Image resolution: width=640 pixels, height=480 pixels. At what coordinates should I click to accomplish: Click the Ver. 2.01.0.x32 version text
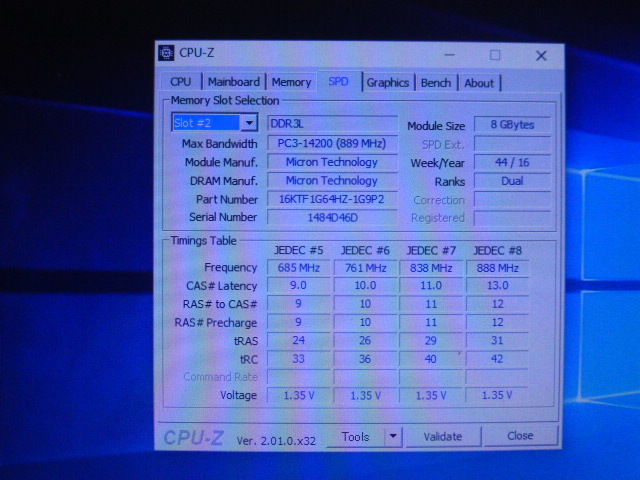point(276,440)
